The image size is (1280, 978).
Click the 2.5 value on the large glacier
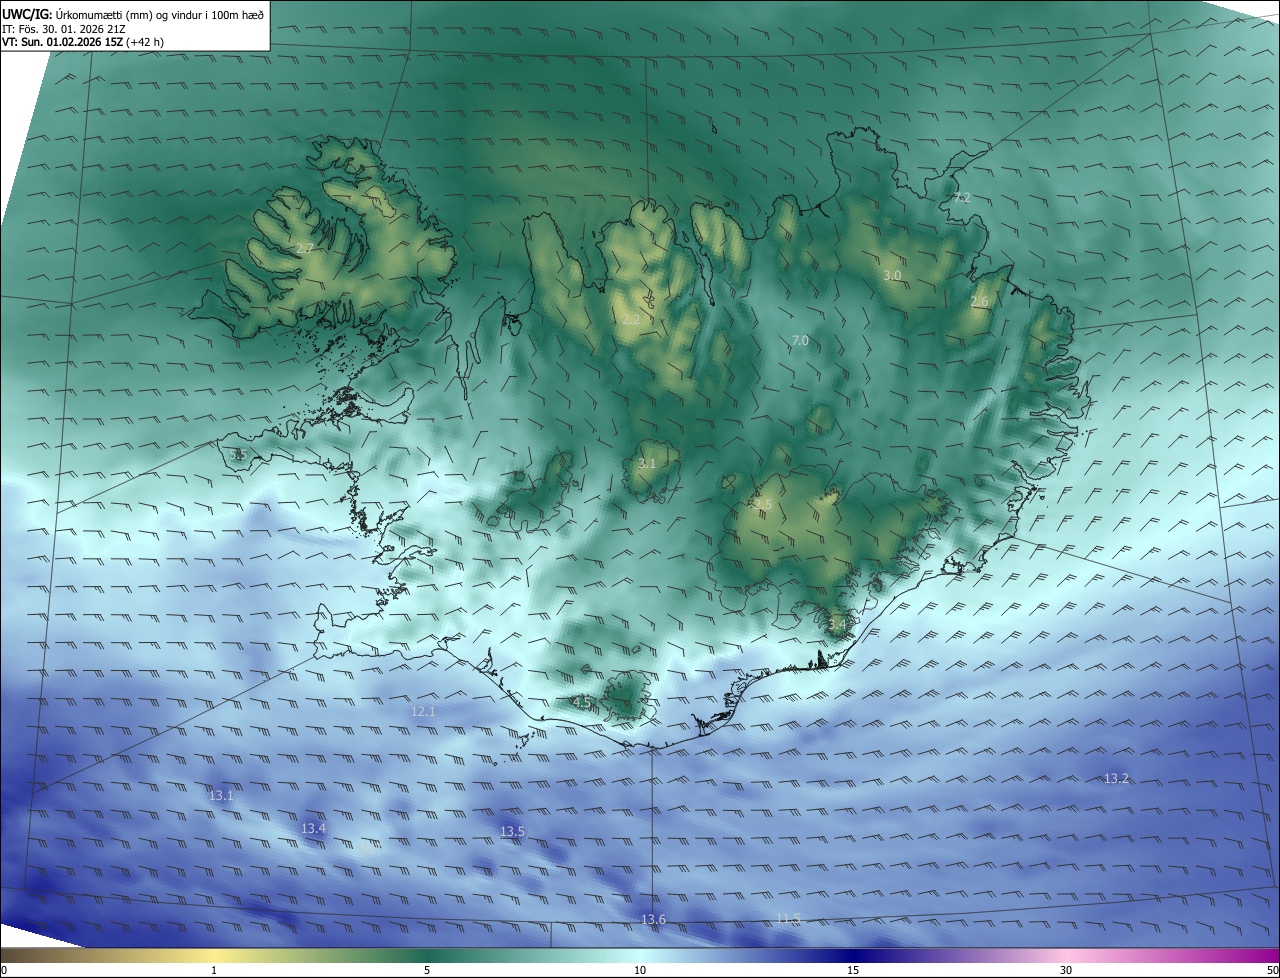(764, 505)
